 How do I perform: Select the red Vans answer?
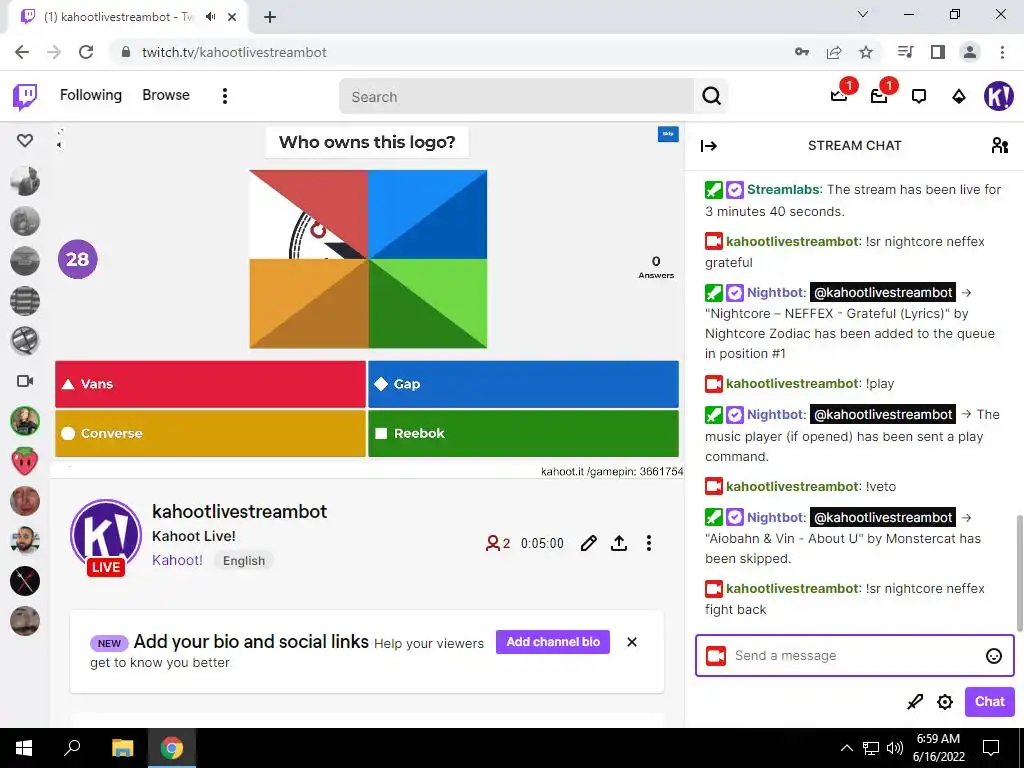pos(210,384)
